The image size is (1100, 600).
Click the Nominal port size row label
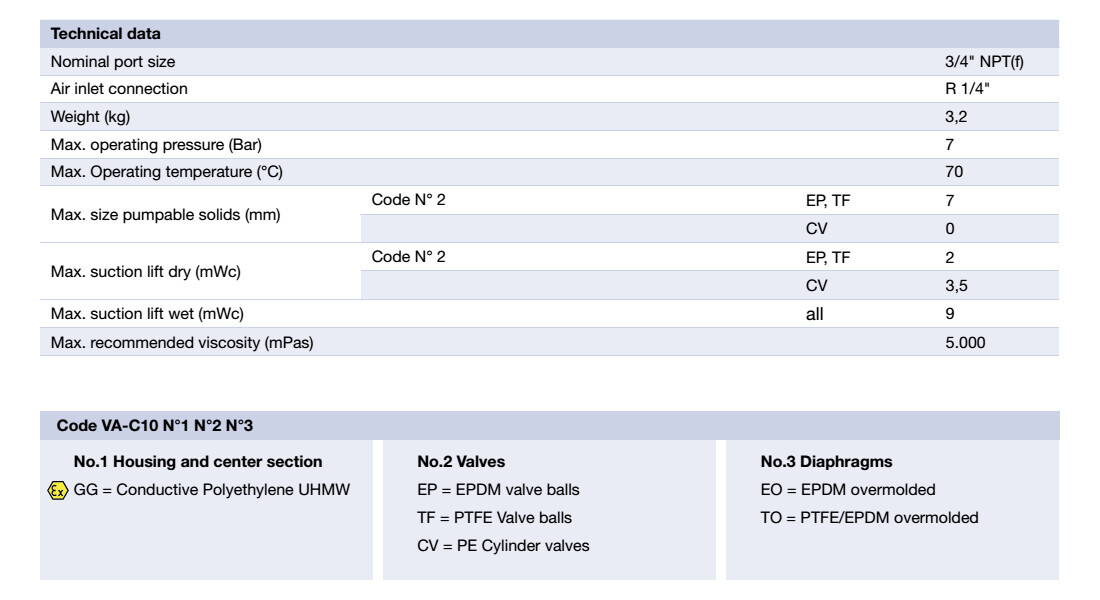point(113,62)
